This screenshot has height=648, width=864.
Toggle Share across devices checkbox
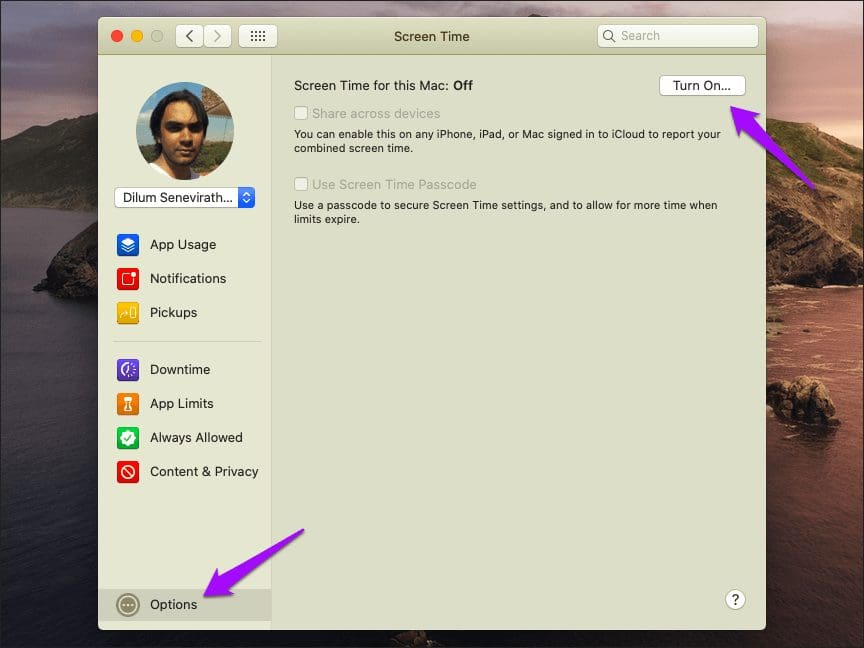tap(301, 114)
